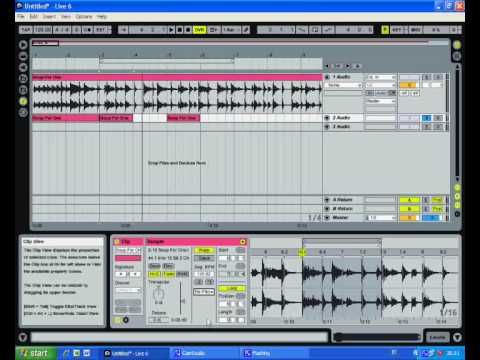Image resolution: width=480 pixels, height=360 pixels.
Task: Open the warp mode dropdown below Seg. BPM
Action: pyautogui.click(x=204, y=292)
